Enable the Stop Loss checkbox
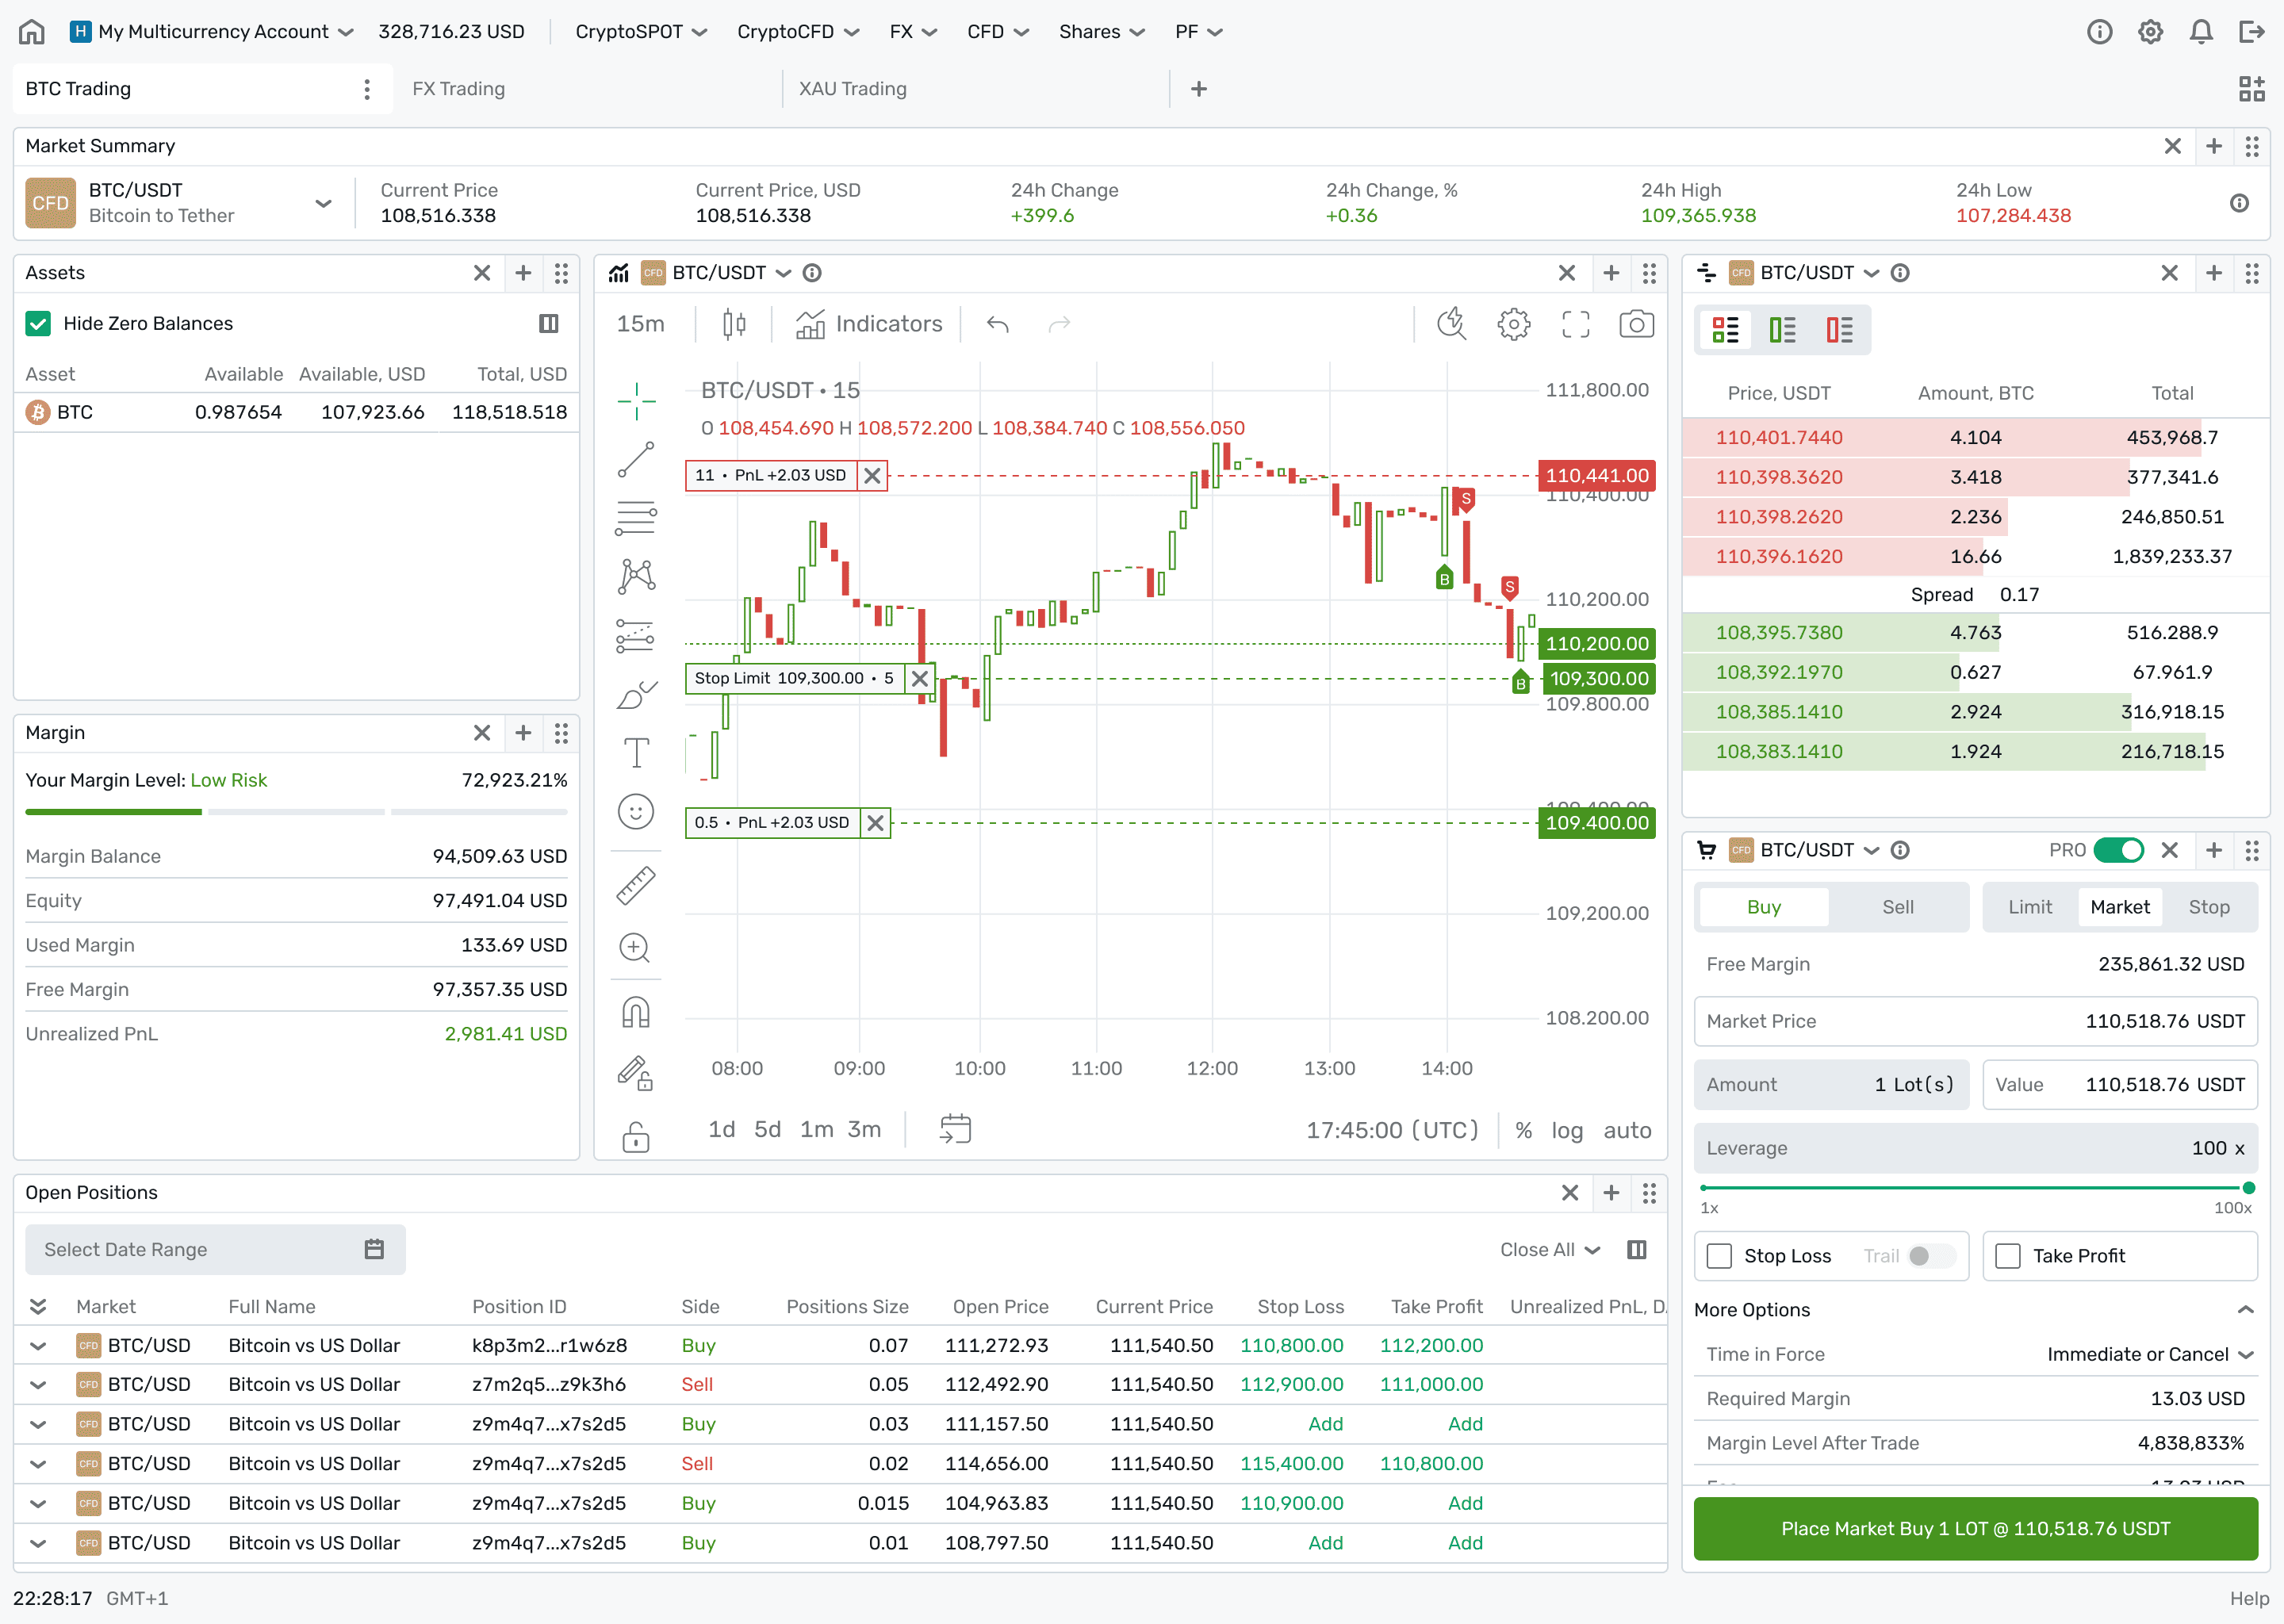2284x1624 pixels. pos(1719,1256)
